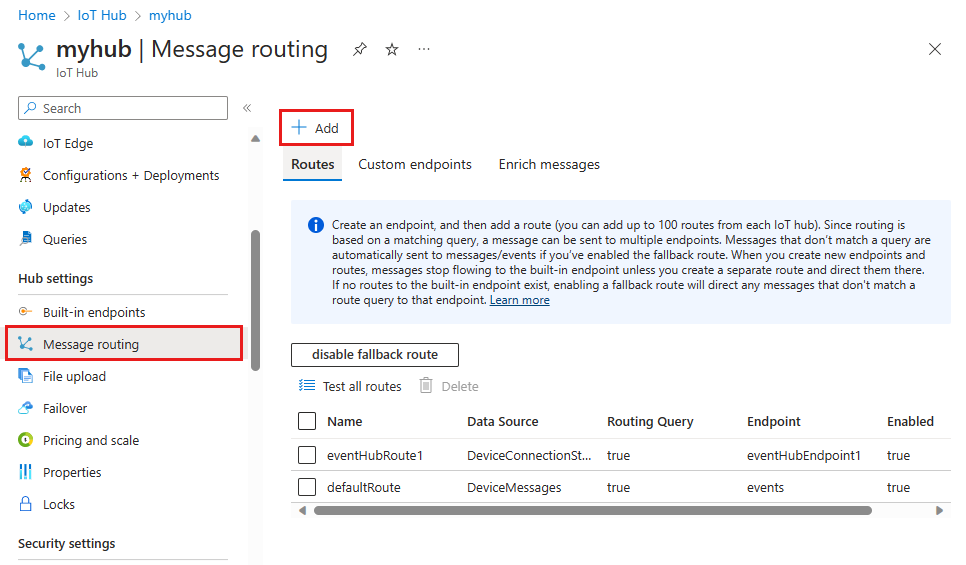The height and width of the screenshot is (565, 966).
Task: Check the select-all routes header checkbox
Action: point(307,422)
